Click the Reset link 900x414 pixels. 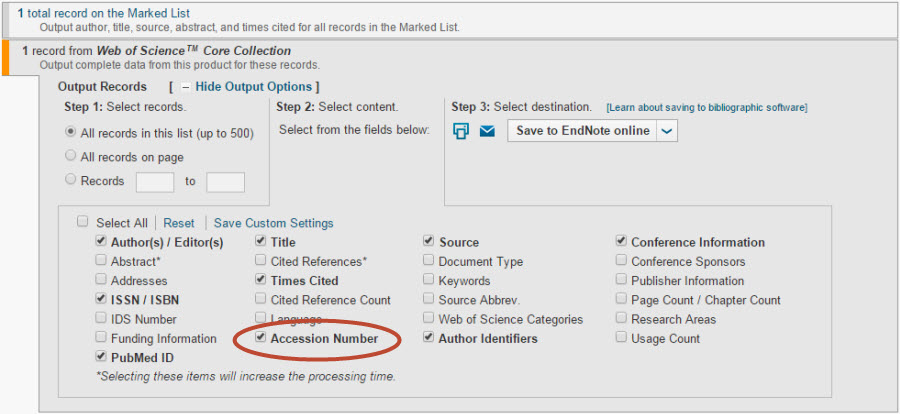point(179,224)
